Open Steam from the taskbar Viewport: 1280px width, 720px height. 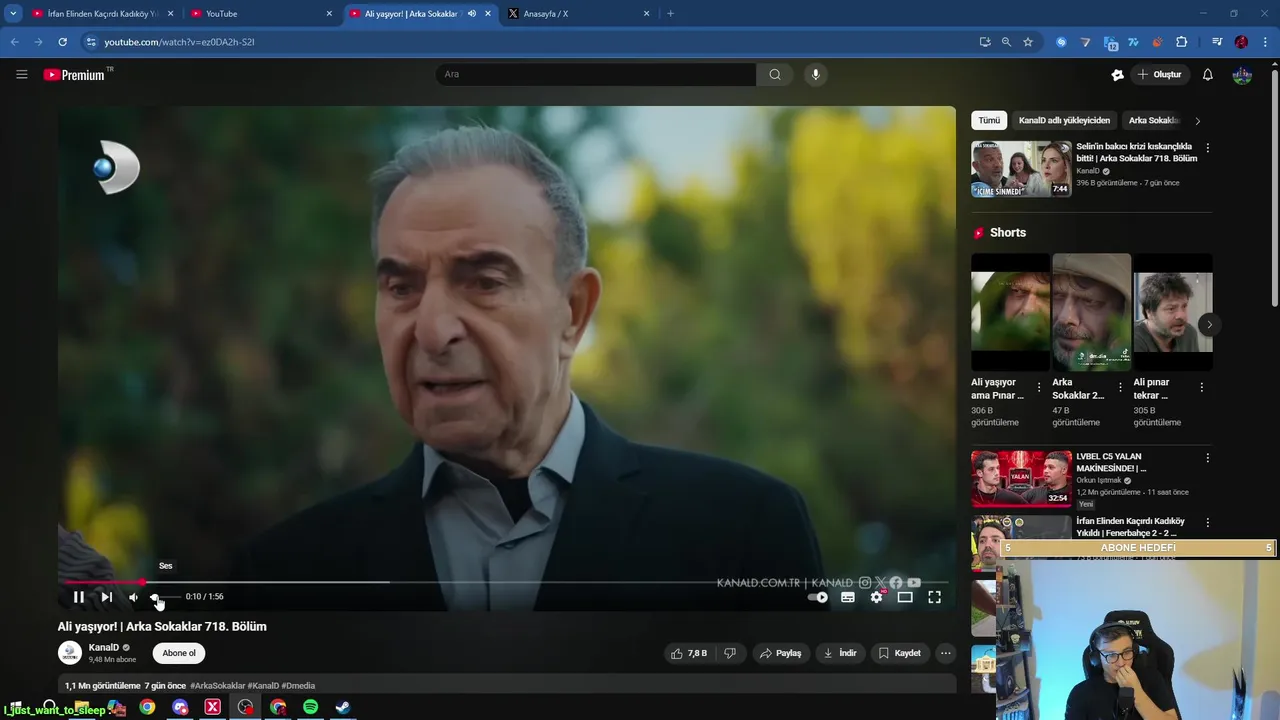342,707
